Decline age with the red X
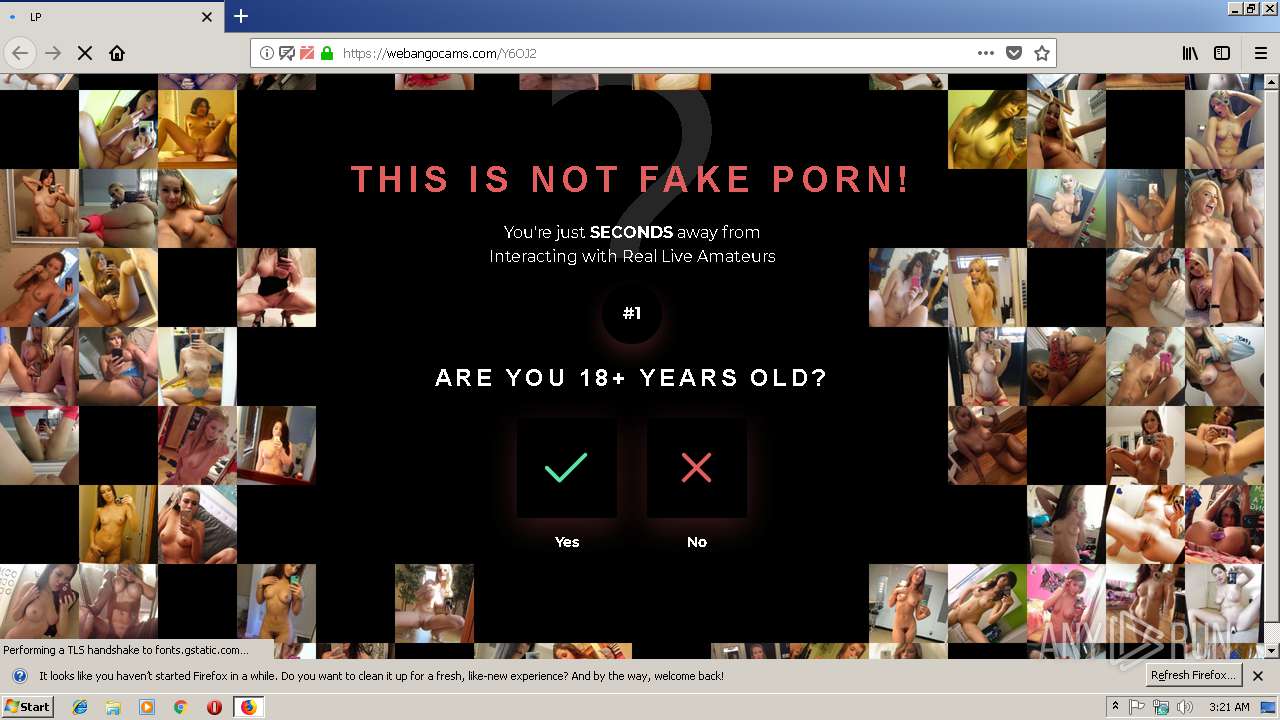 click(696, 467)
